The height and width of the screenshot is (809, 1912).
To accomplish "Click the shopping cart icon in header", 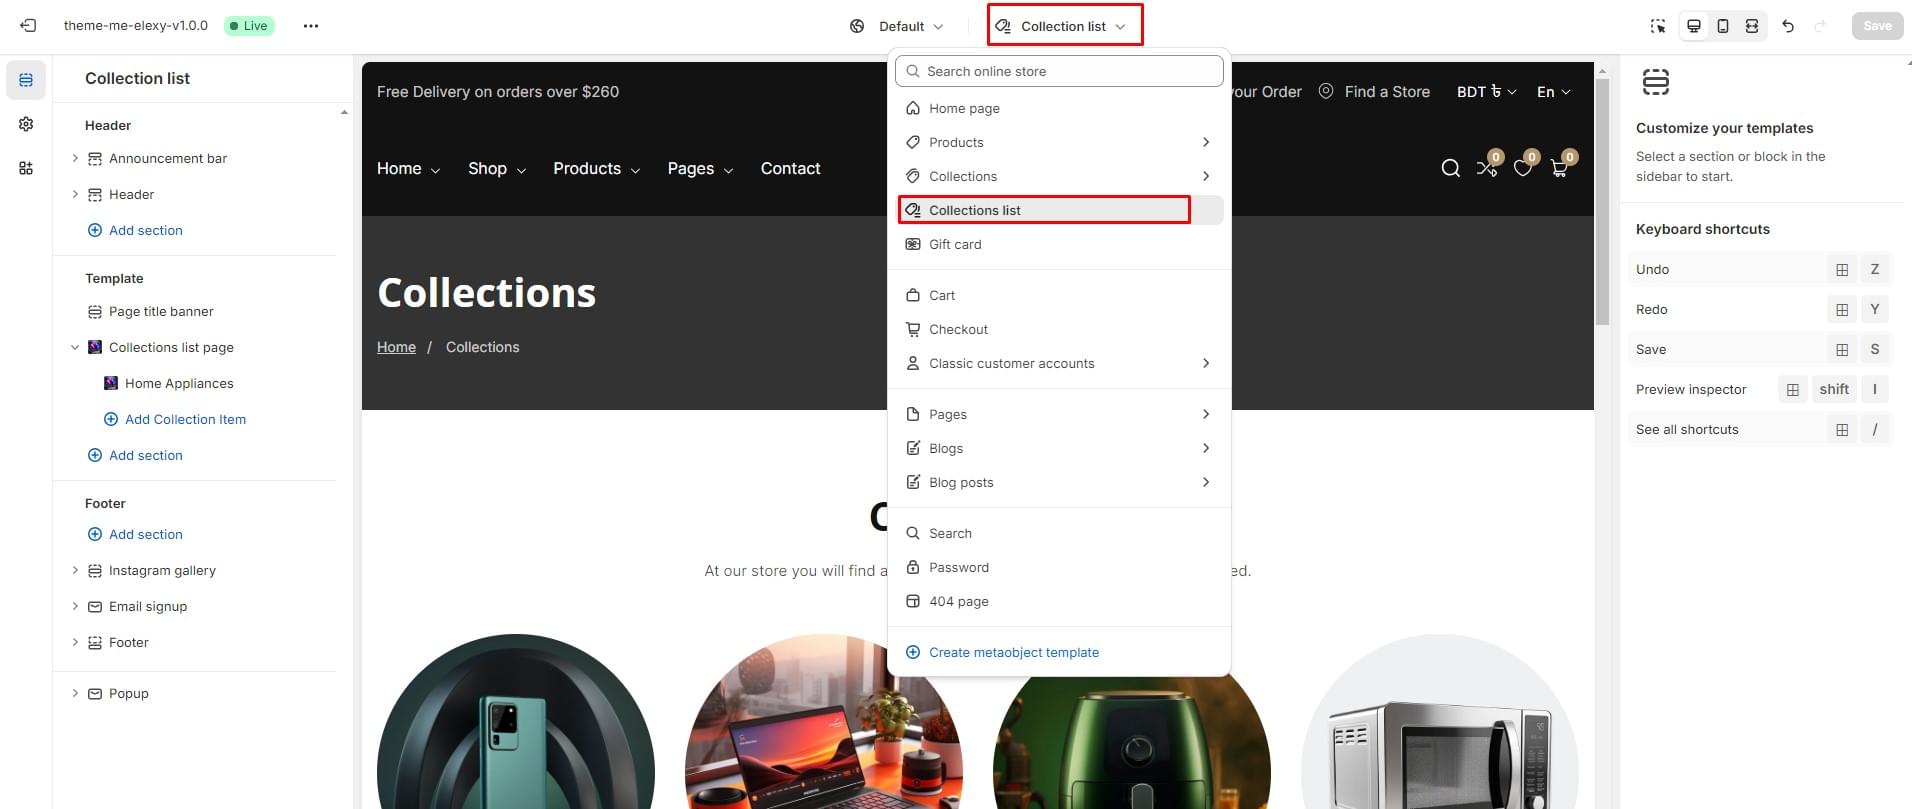I will (x=1560, y=166).
